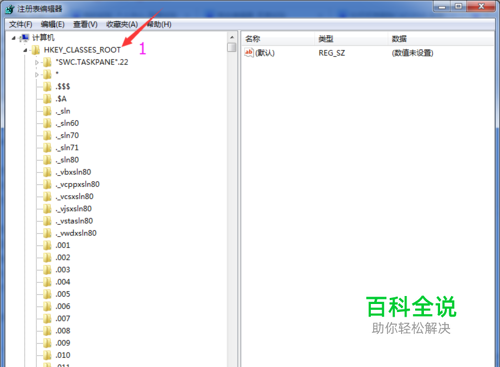Select the ._vcppxsln80 key label

77,184
